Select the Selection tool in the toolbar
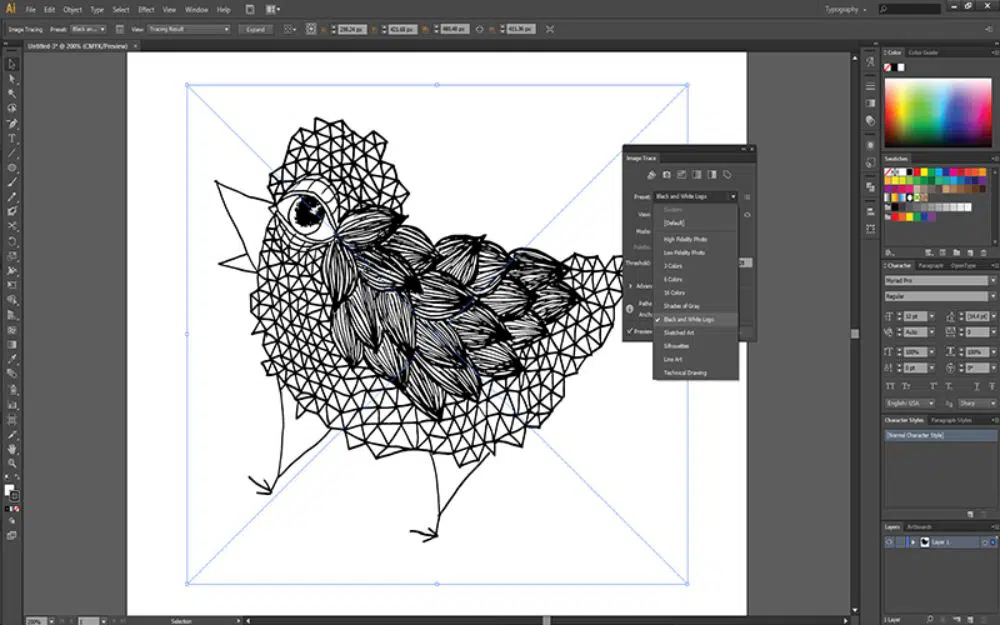The image size is (1000, 625). tap(12, 64)
